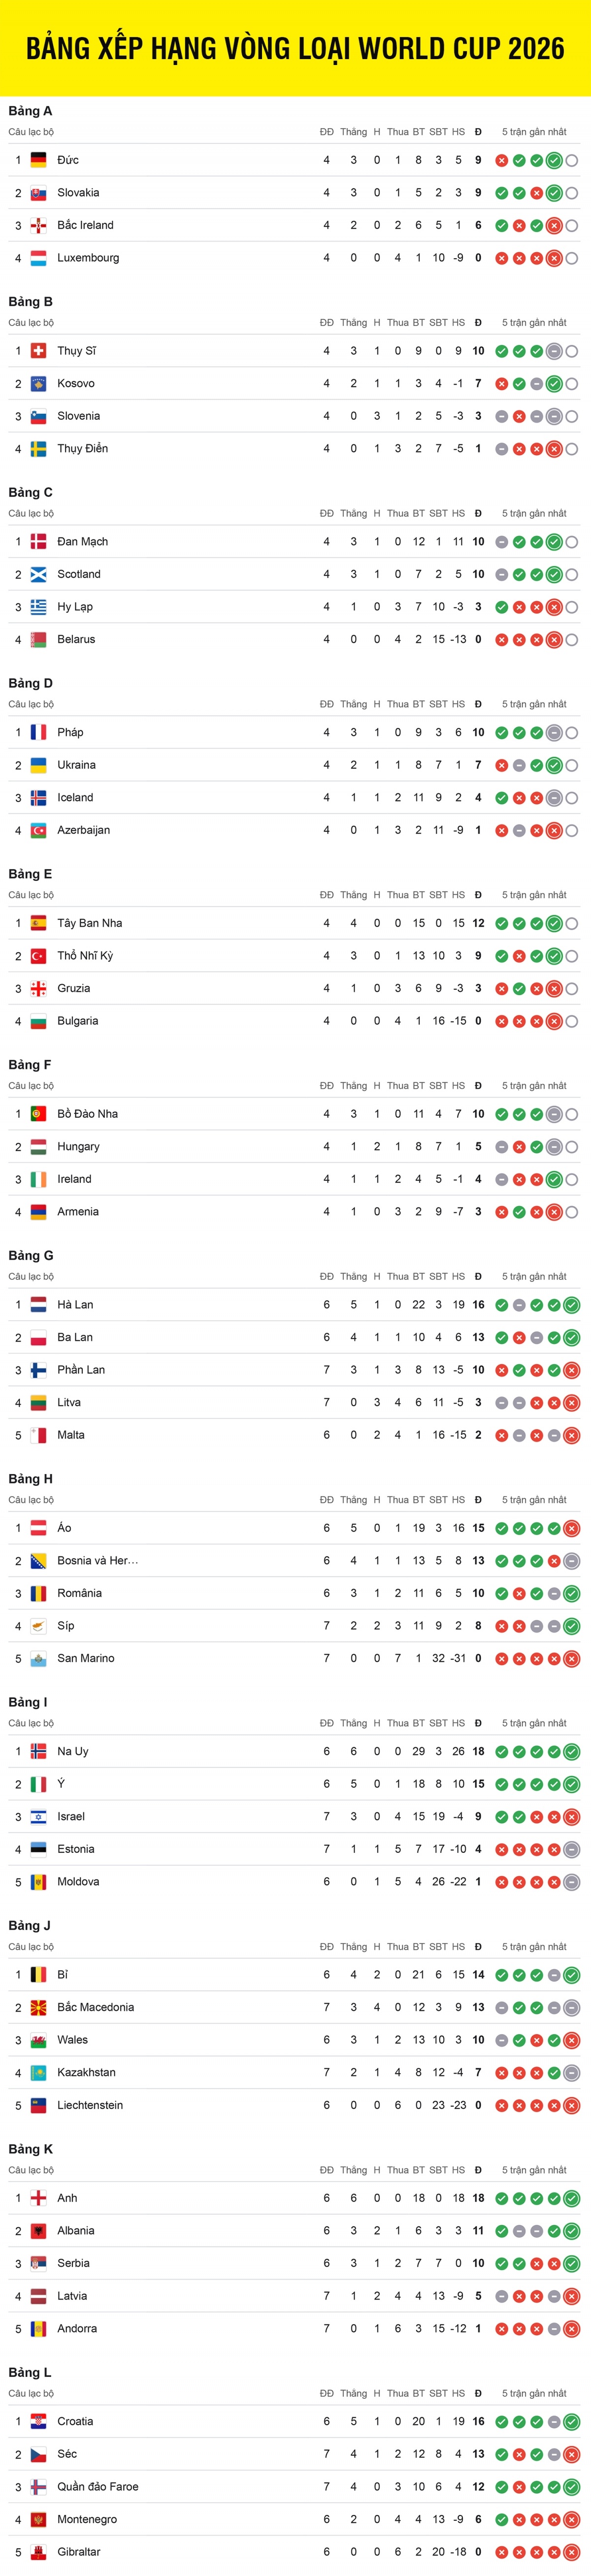This screenshot has width=591, height=2576.
Task: Open the Slovakia team name link
Action: [x=78, y=193]
